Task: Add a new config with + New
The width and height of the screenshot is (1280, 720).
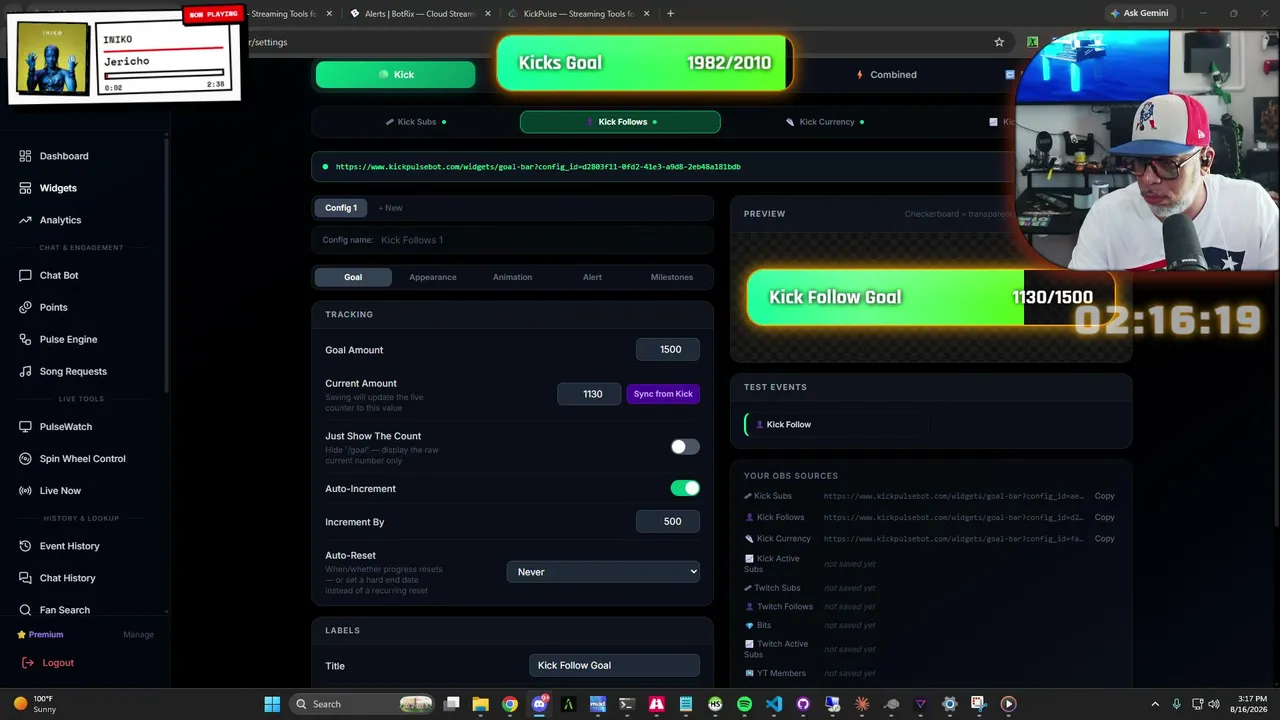Action: click(390, 208)
